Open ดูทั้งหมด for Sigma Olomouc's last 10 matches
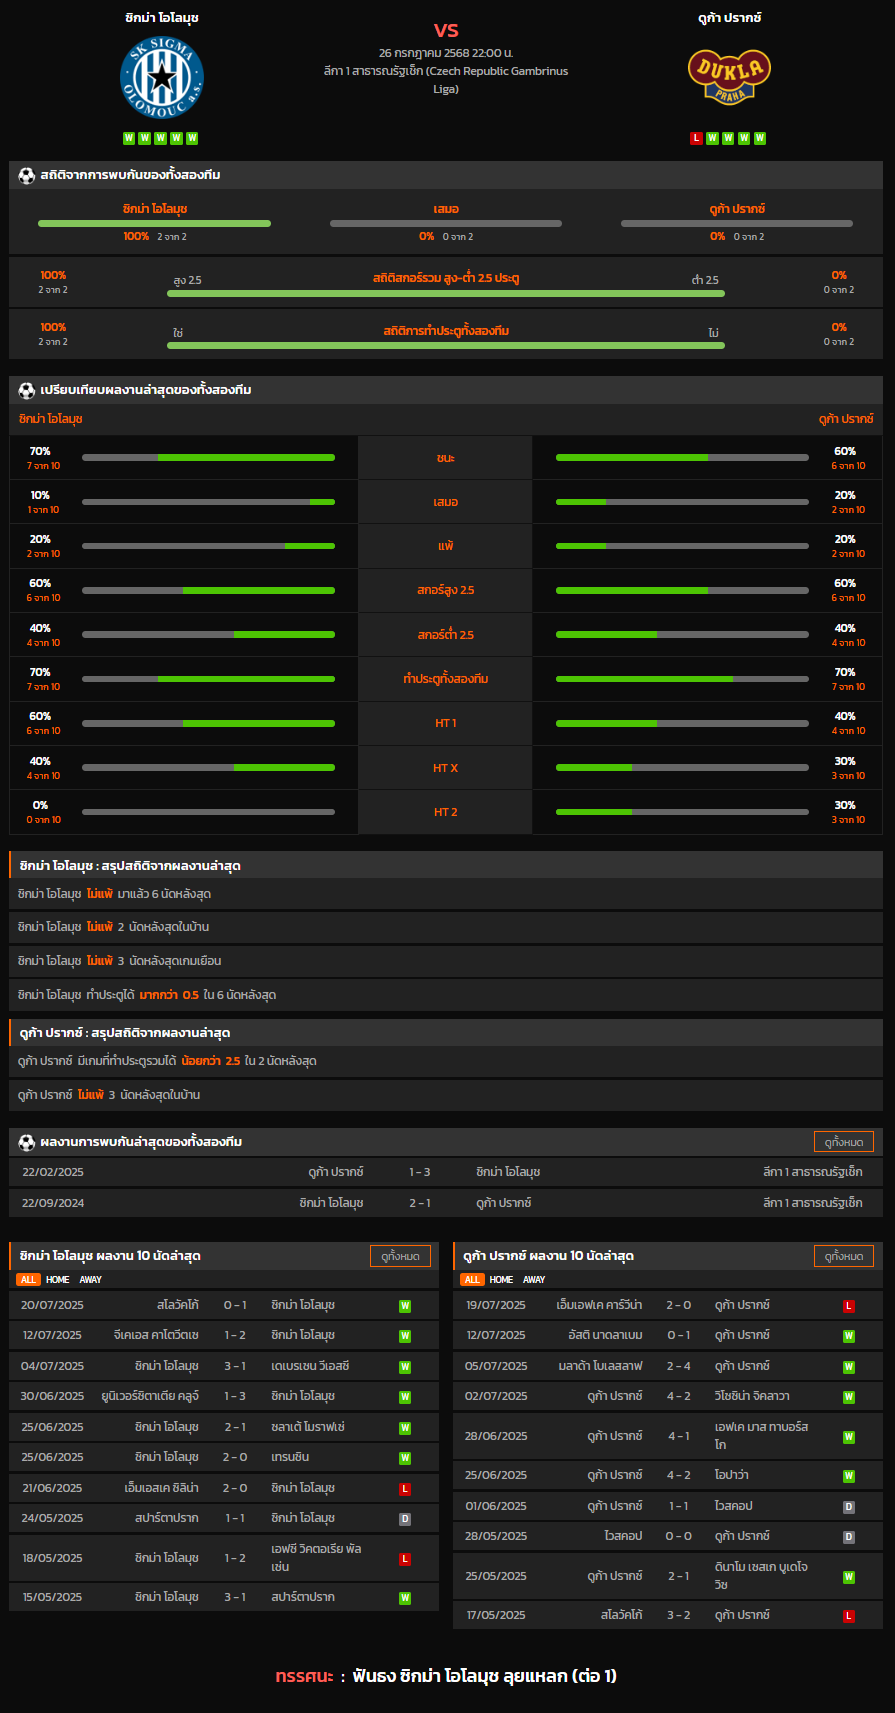 tap(400, 1256)
